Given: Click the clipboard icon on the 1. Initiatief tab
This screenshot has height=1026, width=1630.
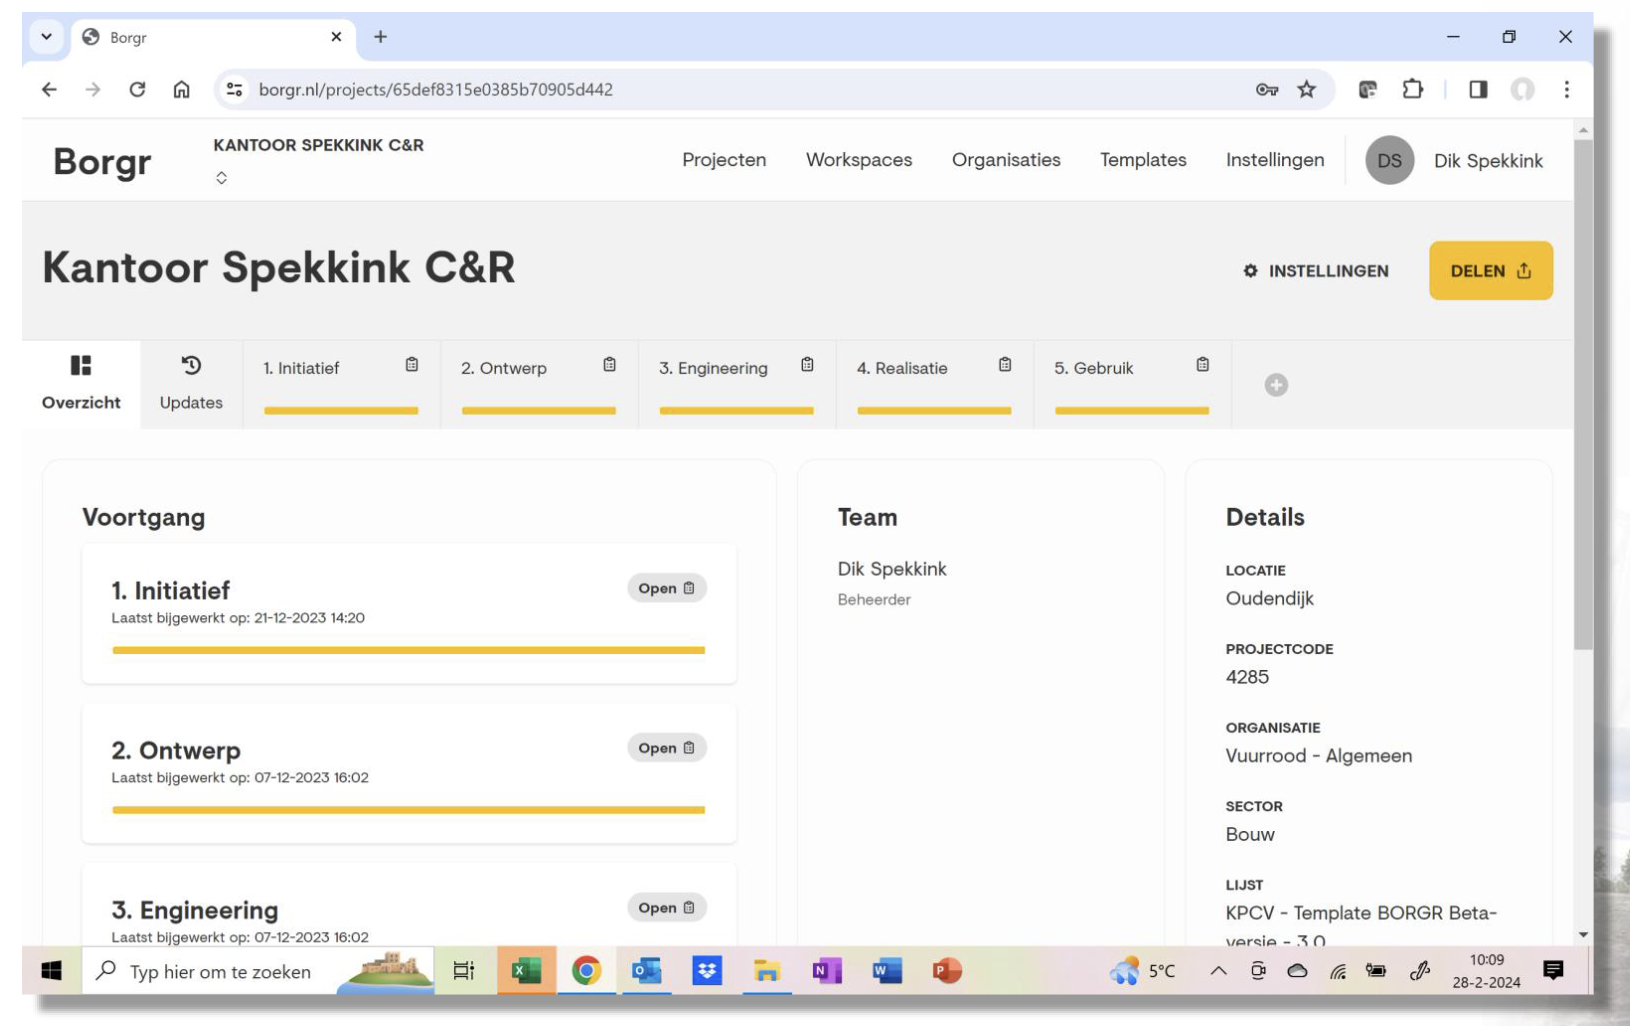Looking at the screenshot, I should (412, 365).
